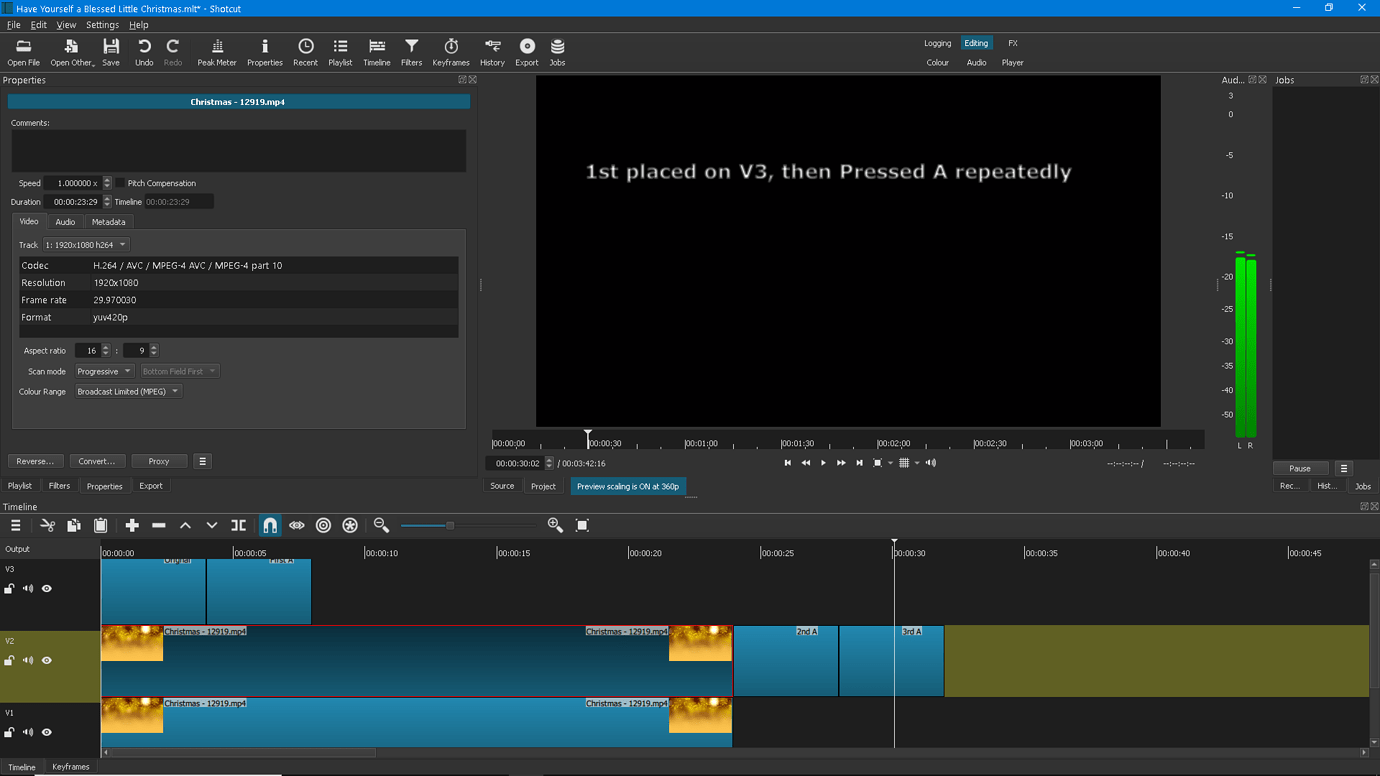
Task: Click the Lift (up arrow) timeline icon
Action: [x=185, y=526]
